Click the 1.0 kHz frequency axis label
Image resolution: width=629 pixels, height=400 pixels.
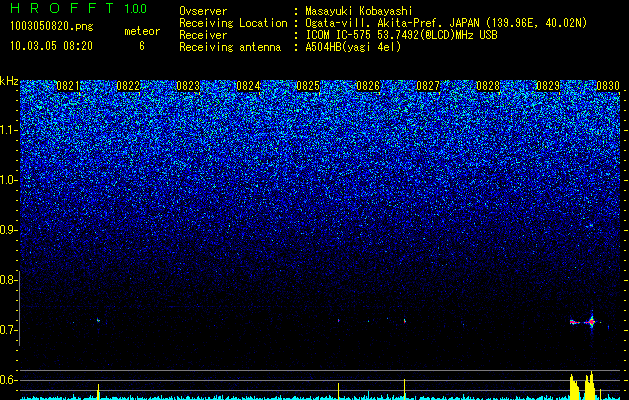(8, 181)
